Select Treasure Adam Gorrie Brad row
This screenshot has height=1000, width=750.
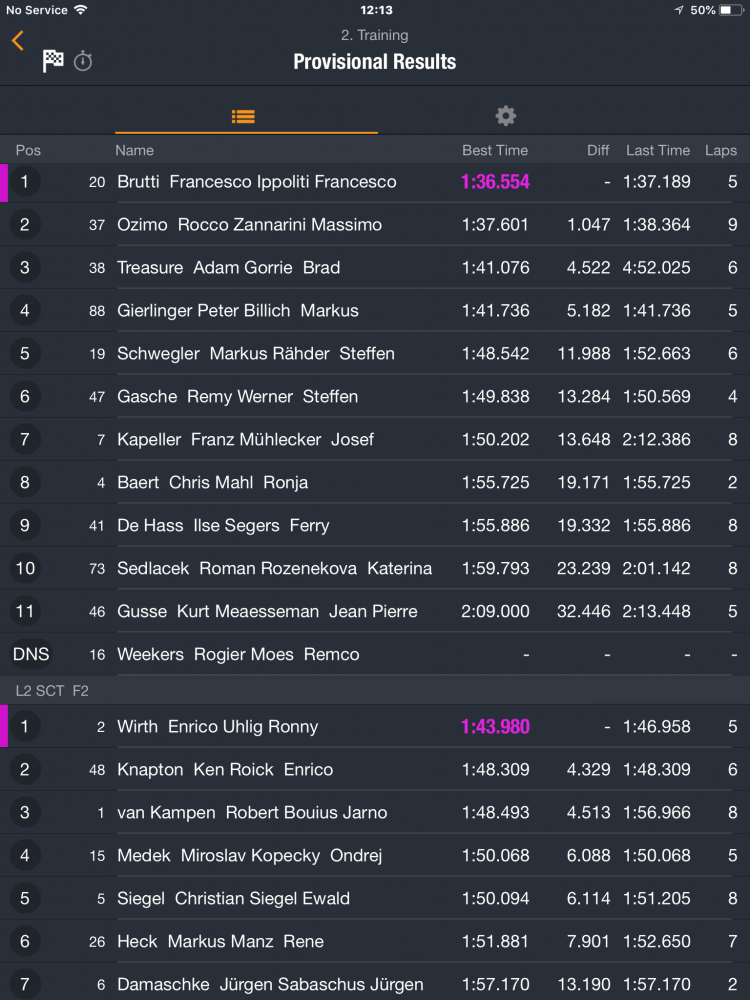point(375,267)
